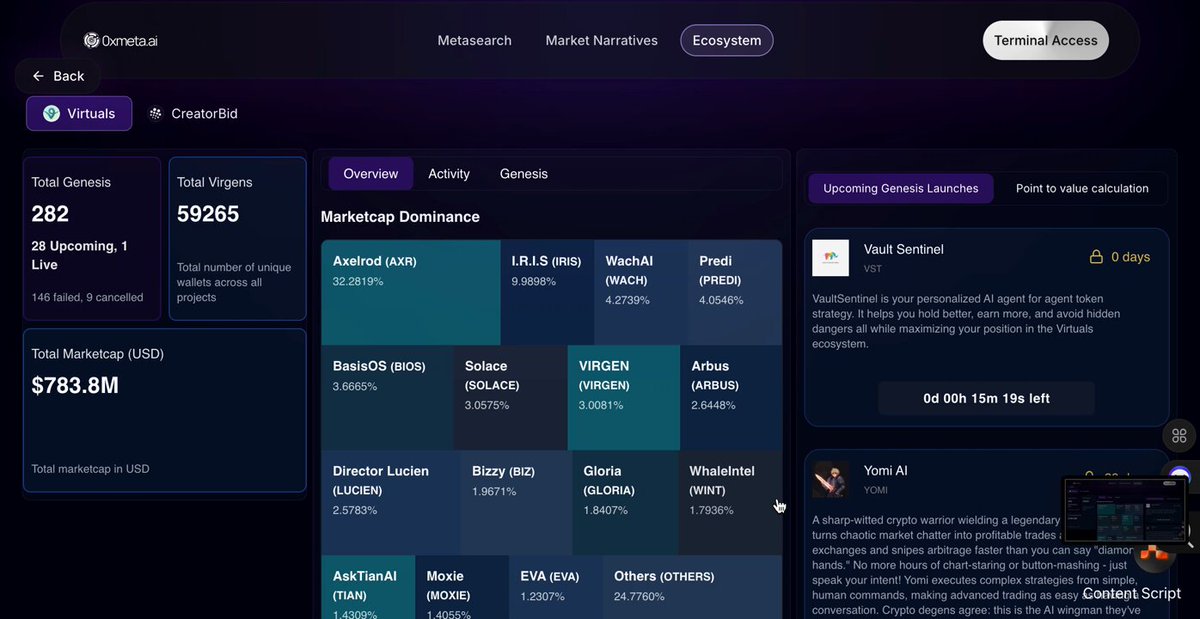Open the four-circles floating widget icon

(x=1179, y=435)
